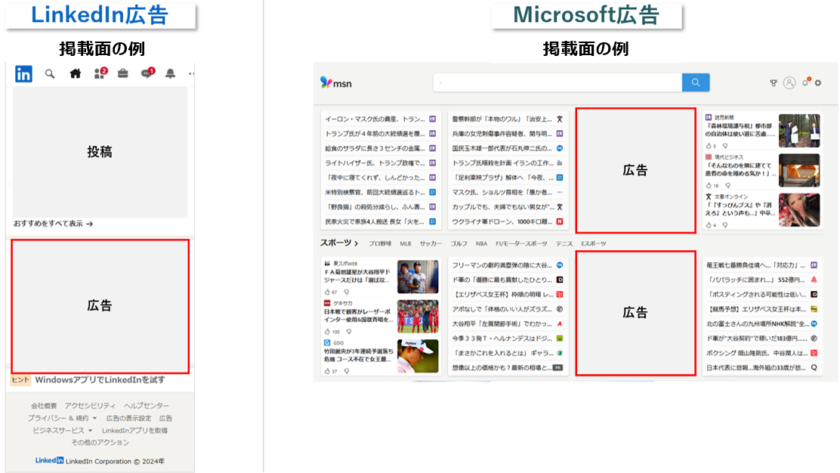This screenshot has width=840, height=473.
Task: Open MSN rewards trophy icon
Action: [773, 83]
